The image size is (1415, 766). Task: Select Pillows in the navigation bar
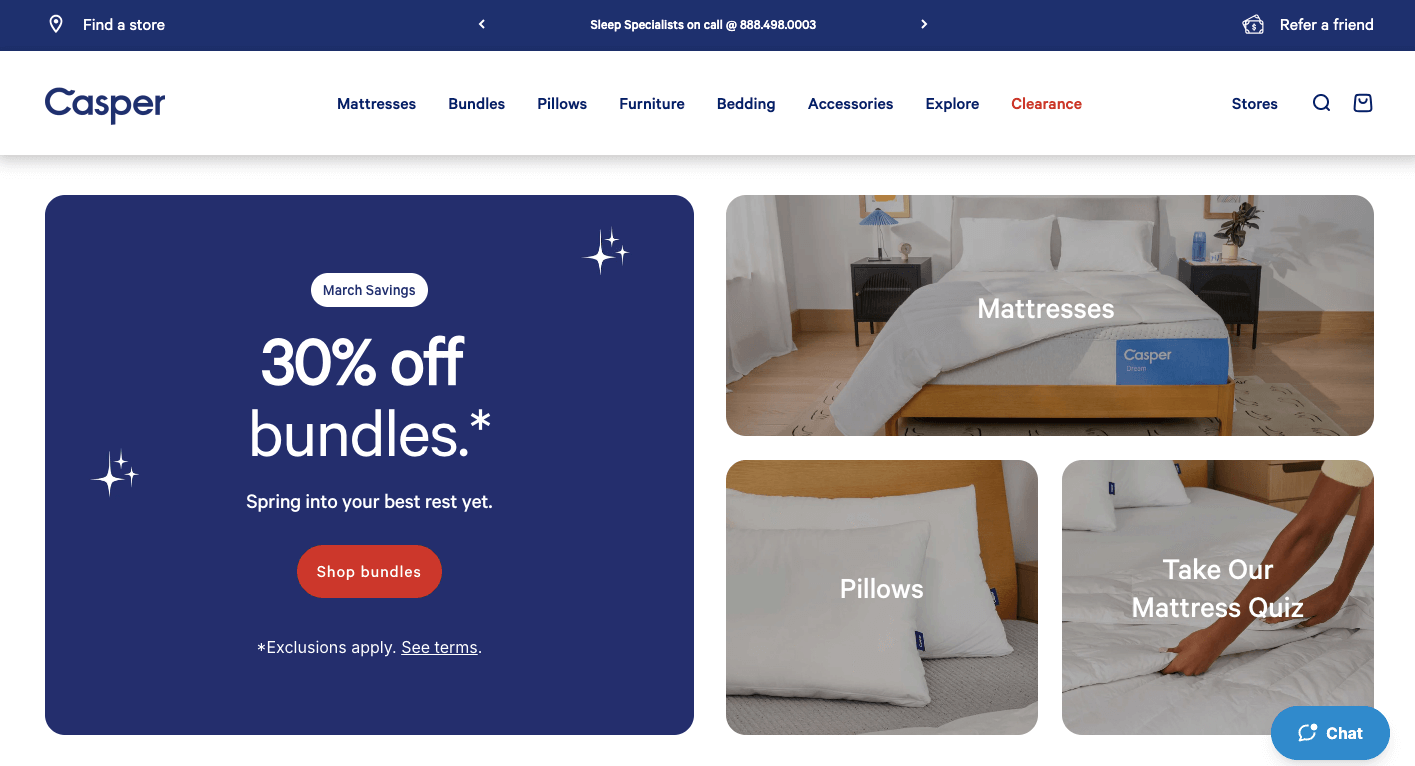(562, 103)
